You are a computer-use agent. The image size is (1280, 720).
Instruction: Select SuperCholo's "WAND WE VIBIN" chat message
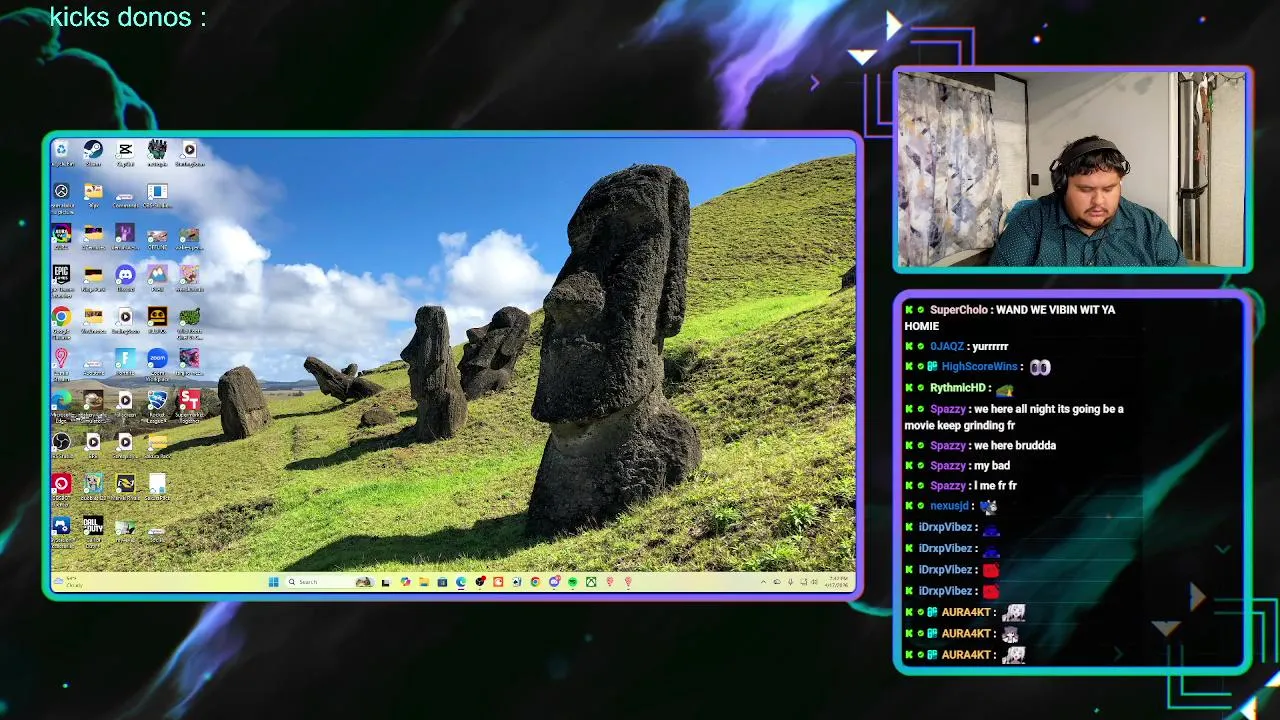tap(1010, 318)
